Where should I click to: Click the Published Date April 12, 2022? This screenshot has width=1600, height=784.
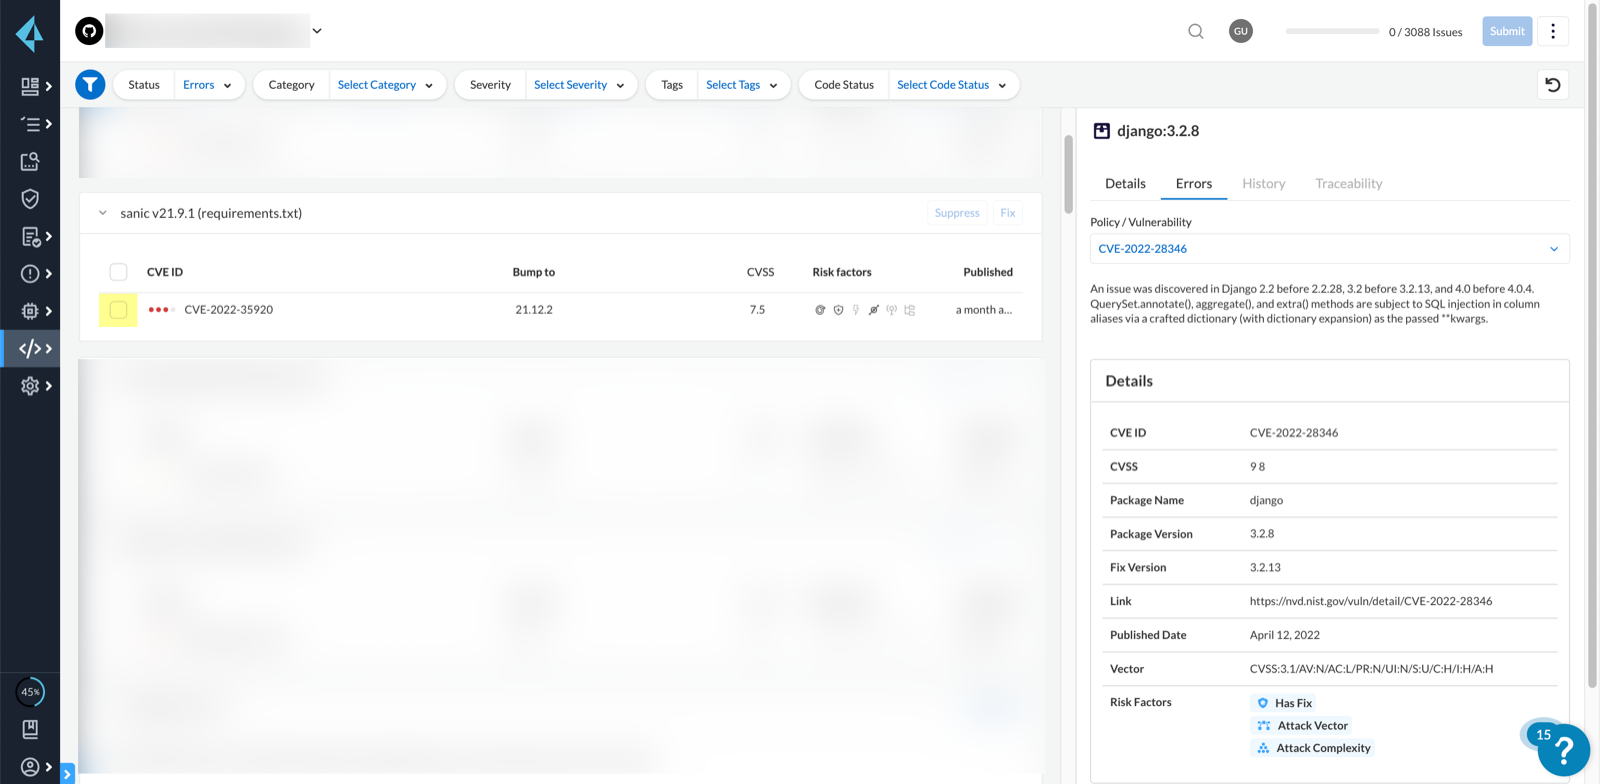pos(1285,635)
